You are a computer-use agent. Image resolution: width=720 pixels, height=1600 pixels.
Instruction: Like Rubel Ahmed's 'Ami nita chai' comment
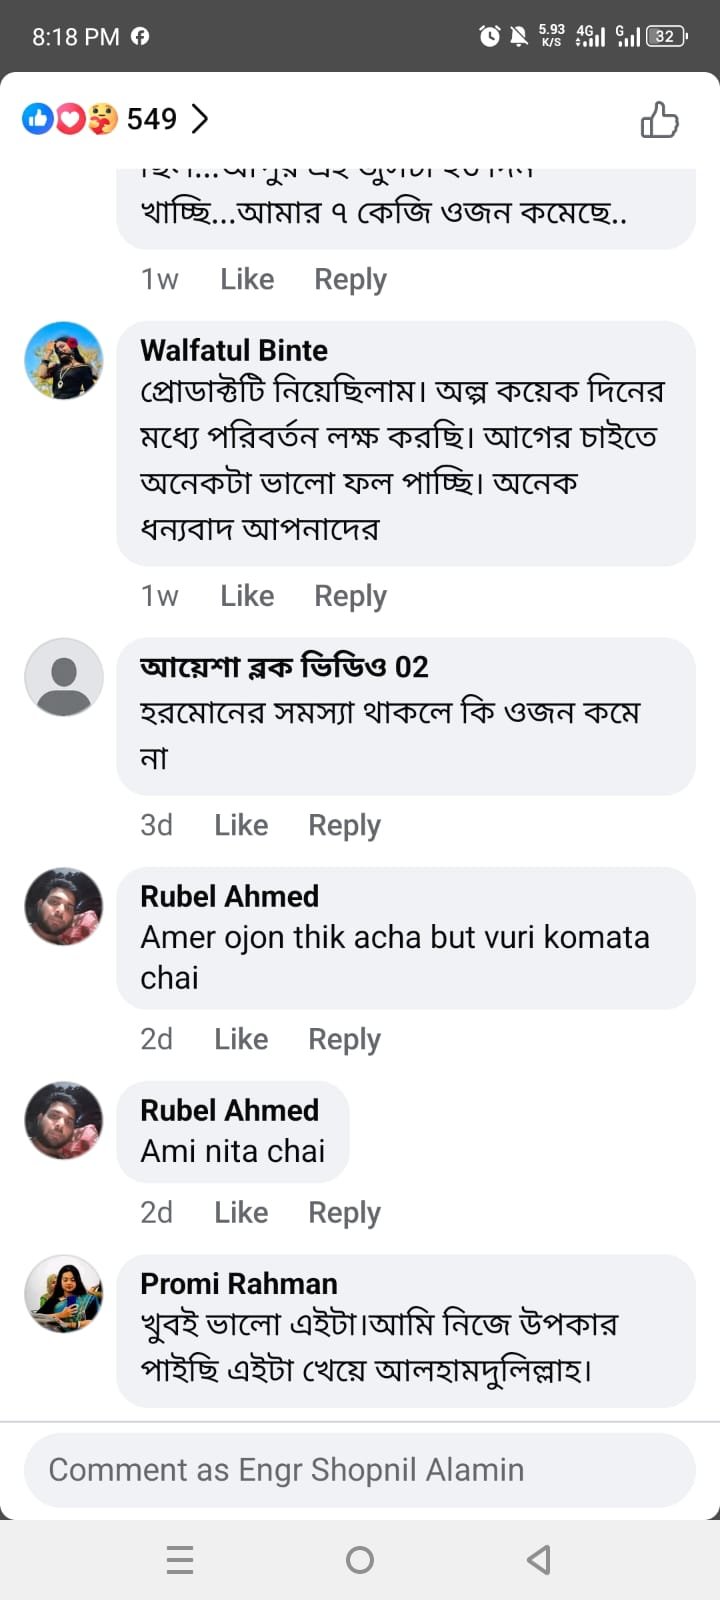(x=241, y=1212)
